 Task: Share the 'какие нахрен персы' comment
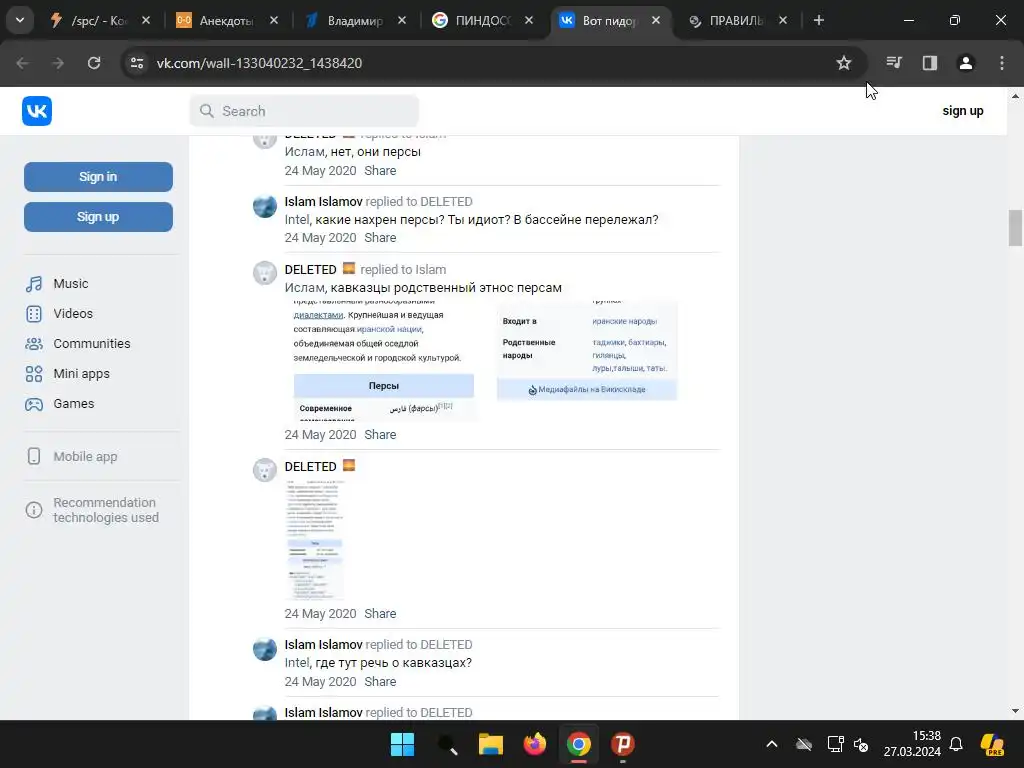point(380,238)
